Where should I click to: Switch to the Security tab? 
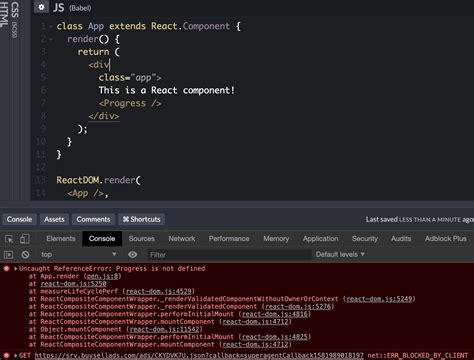(365, 239)
